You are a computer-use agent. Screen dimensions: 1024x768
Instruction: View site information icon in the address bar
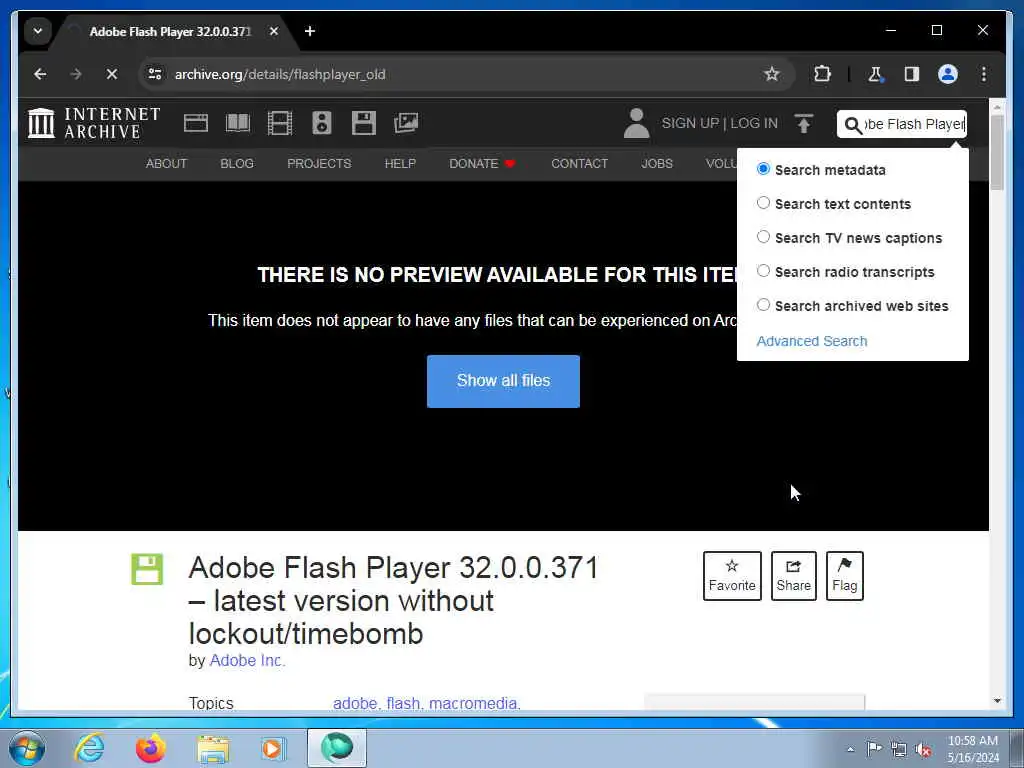tap(155, 74)
